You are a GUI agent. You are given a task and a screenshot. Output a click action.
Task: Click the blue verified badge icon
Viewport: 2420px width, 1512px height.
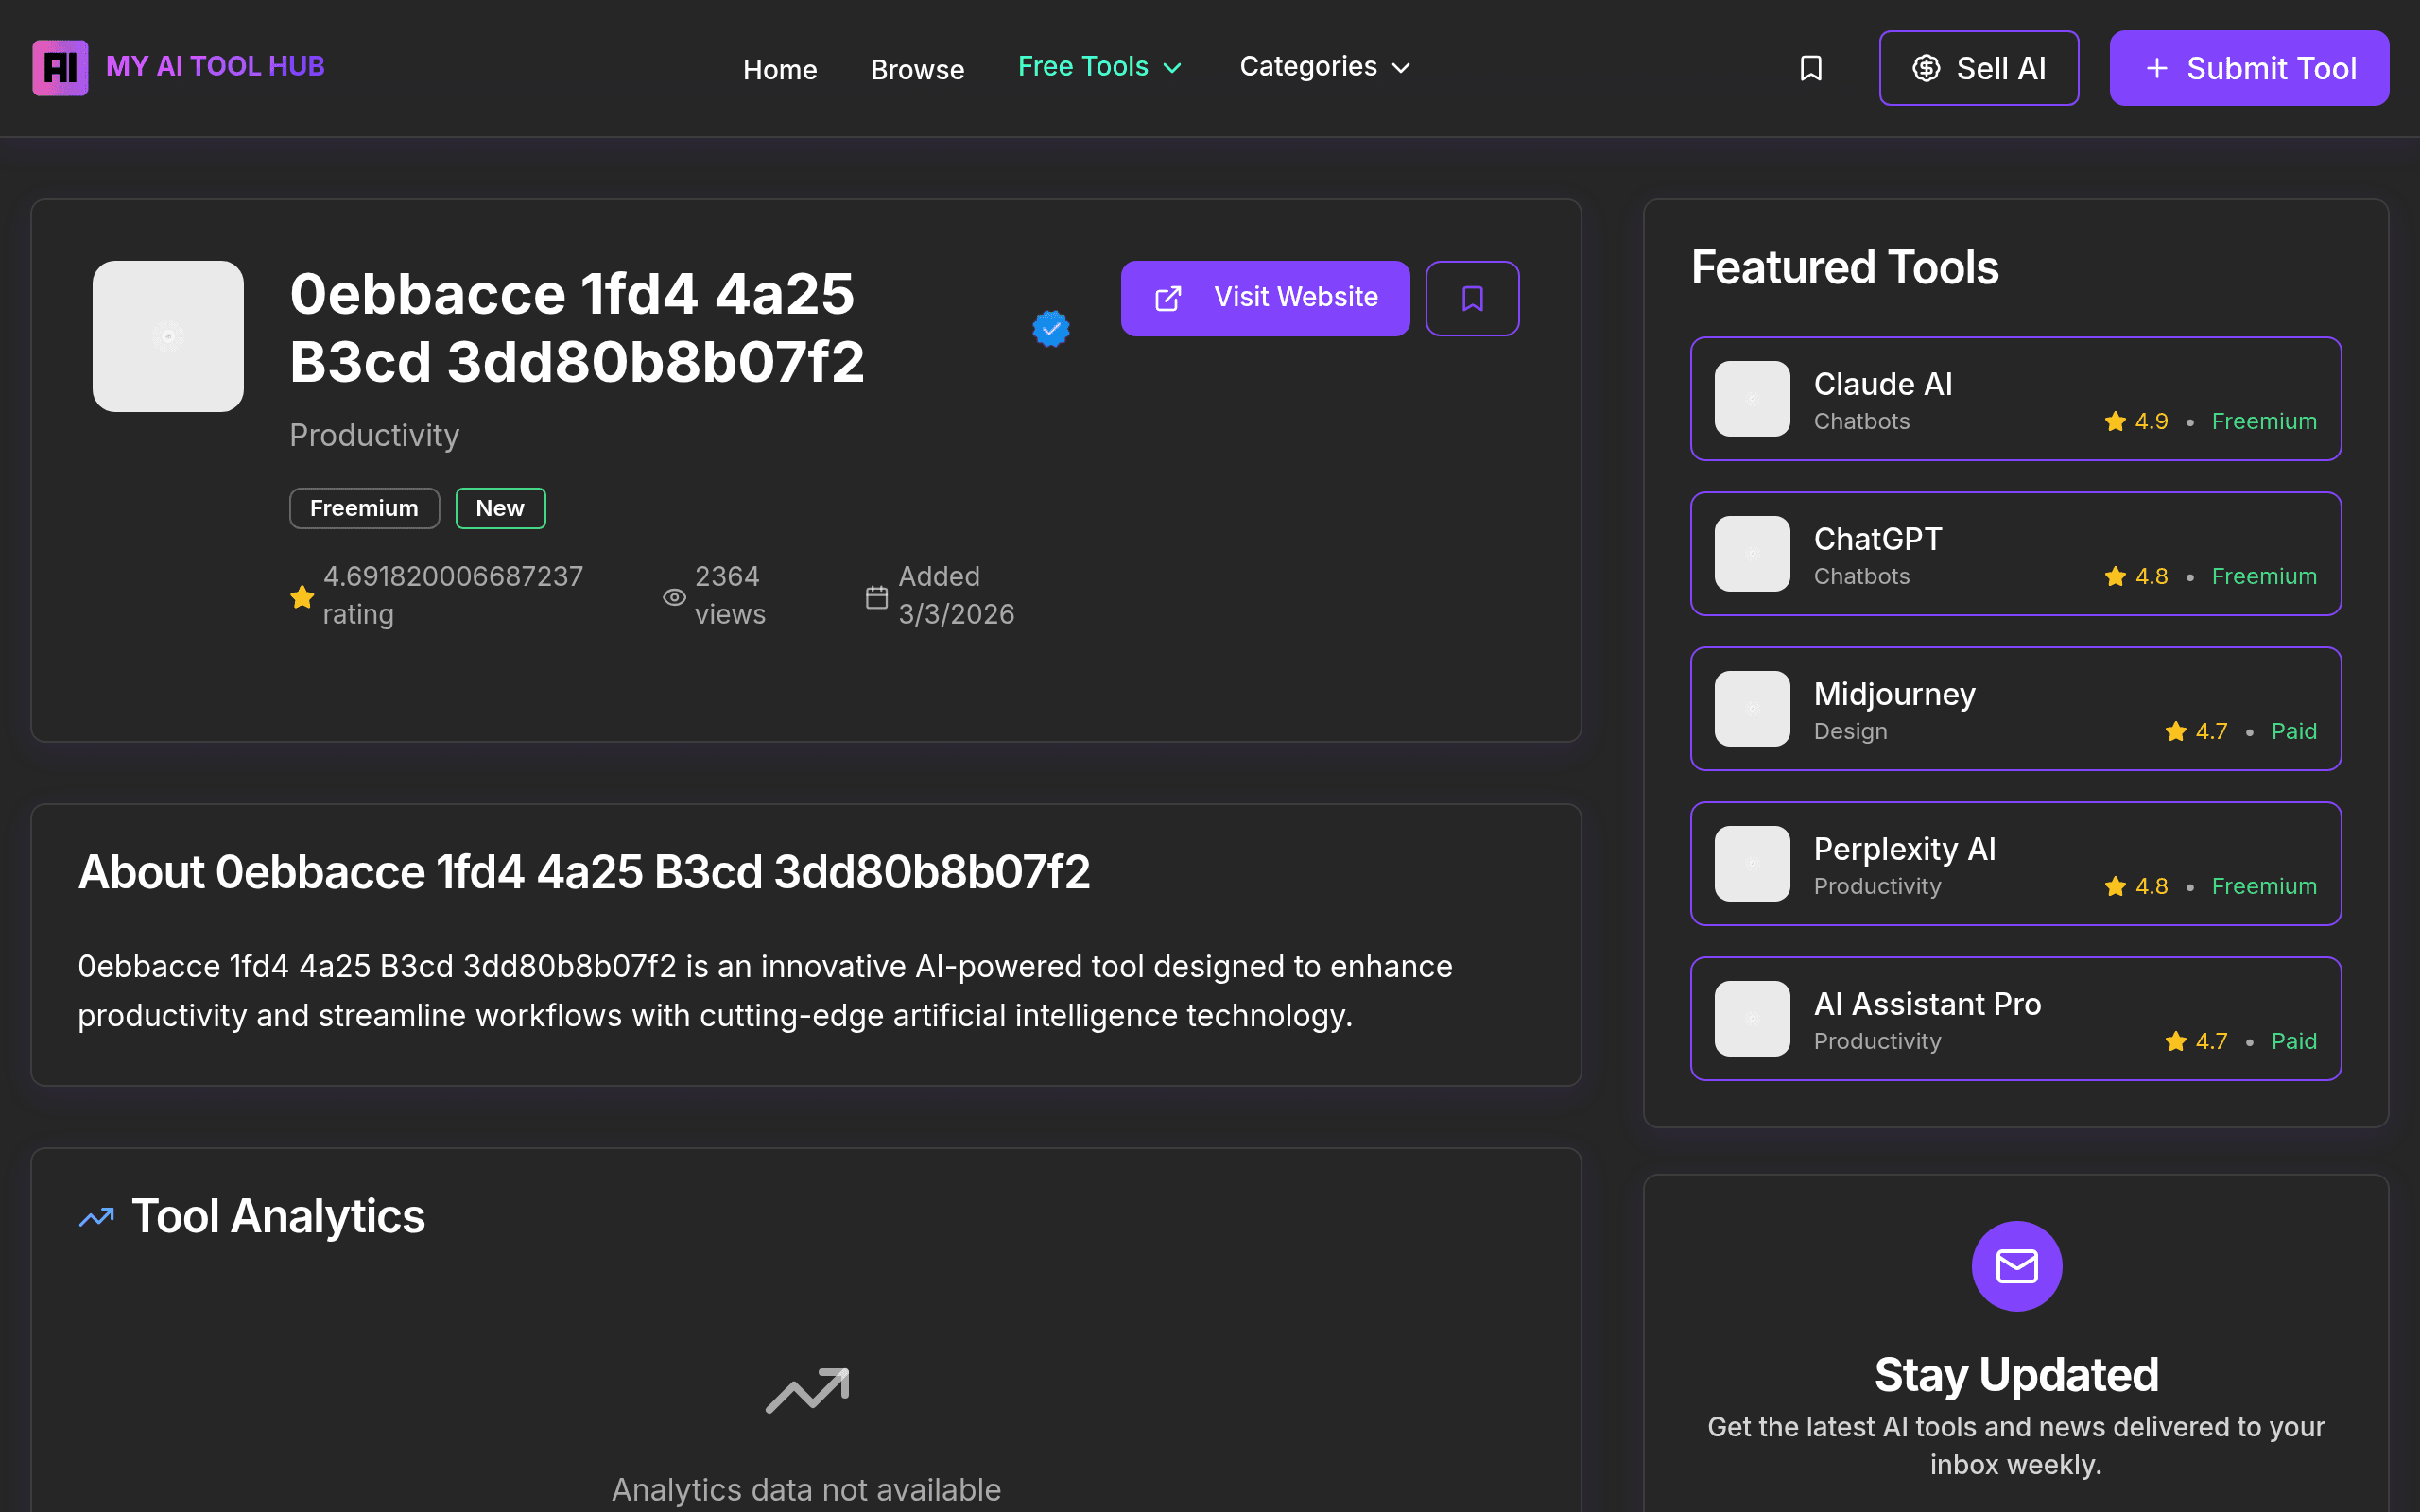tap(1051, 328)
